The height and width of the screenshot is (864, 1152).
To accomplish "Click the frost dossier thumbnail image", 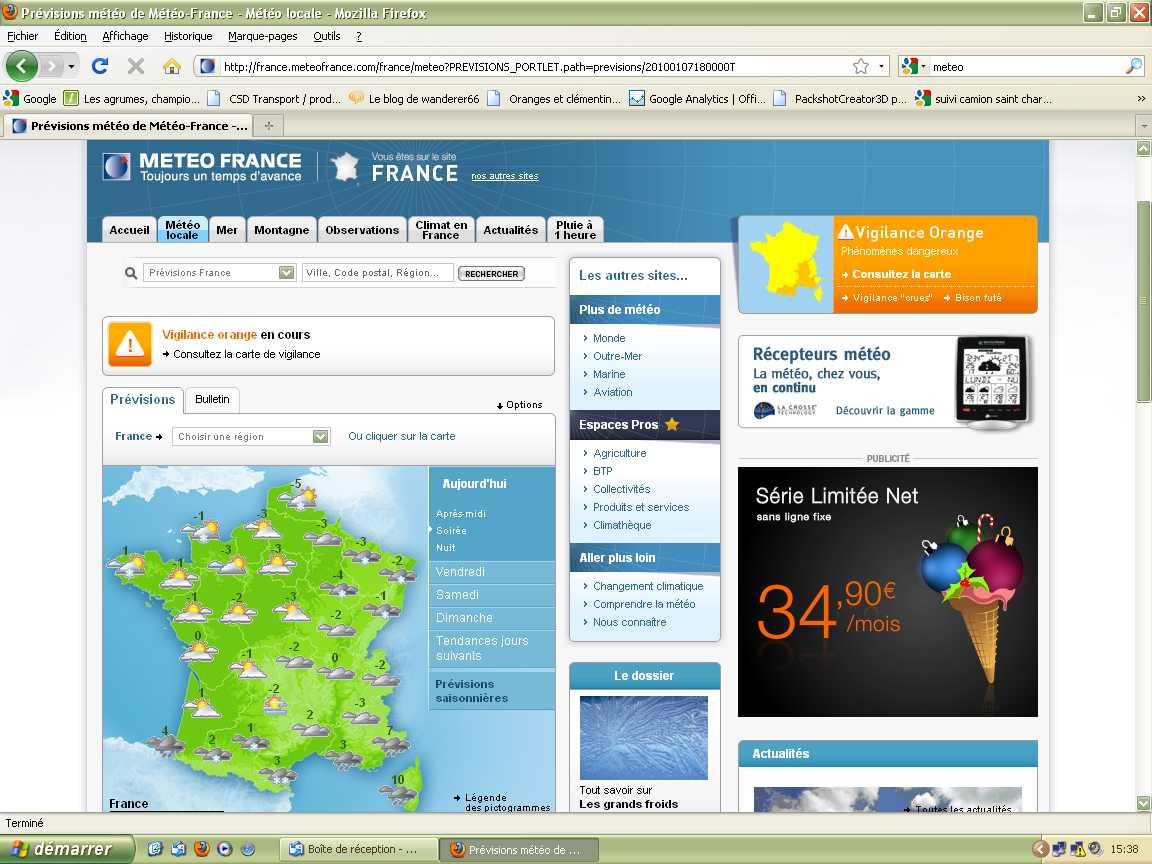I will pos(644,738).
